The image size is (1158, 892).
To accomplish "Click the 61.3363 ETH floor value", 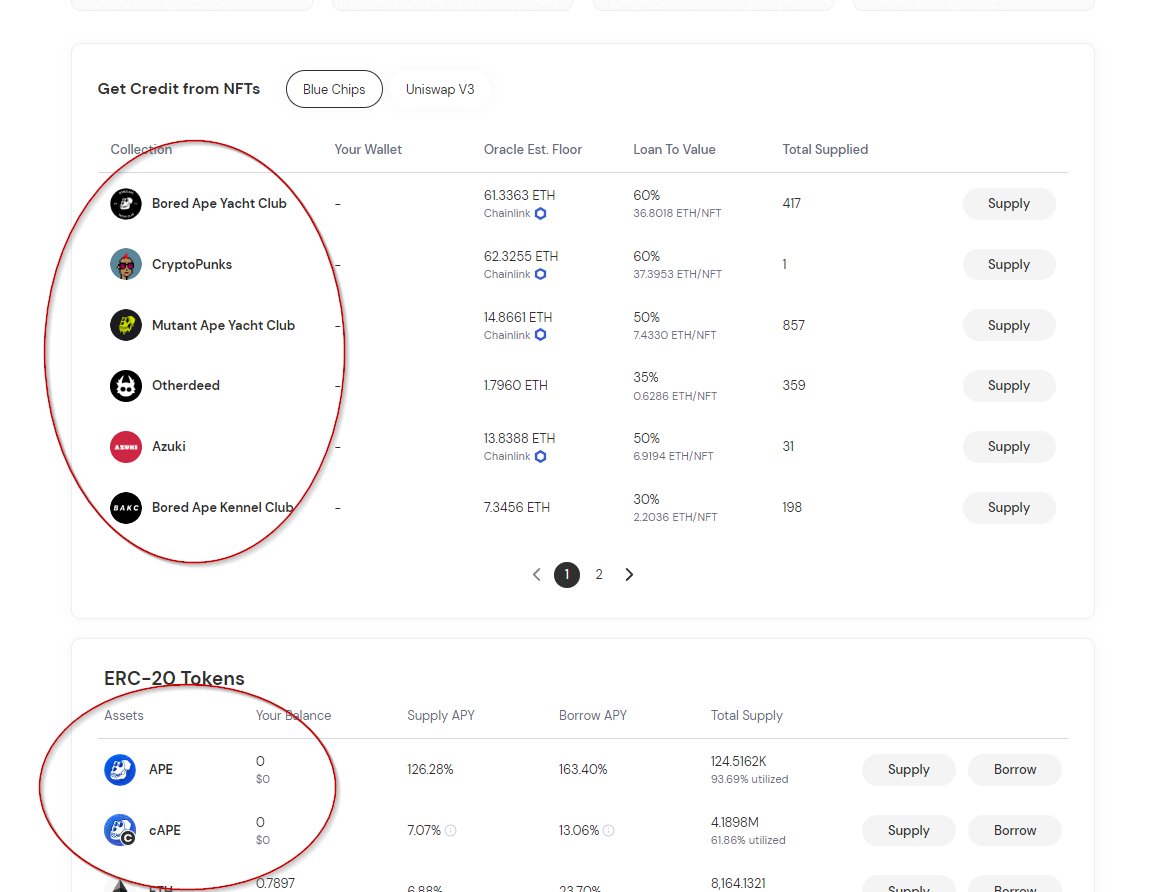I will (x=519, y=195).
